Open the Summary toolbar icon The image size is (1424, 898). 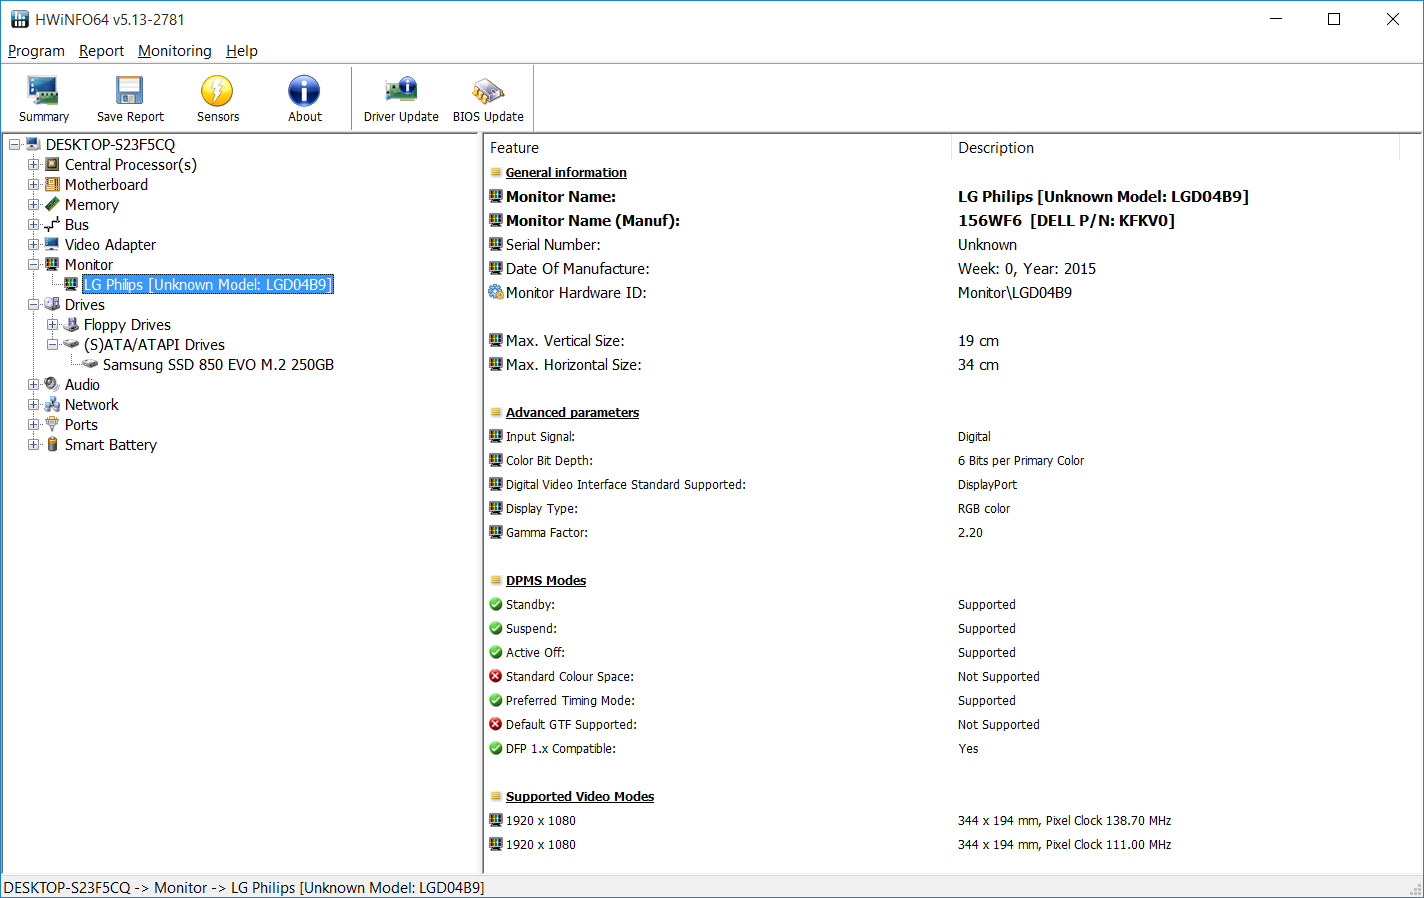click(x=44, y=91)
